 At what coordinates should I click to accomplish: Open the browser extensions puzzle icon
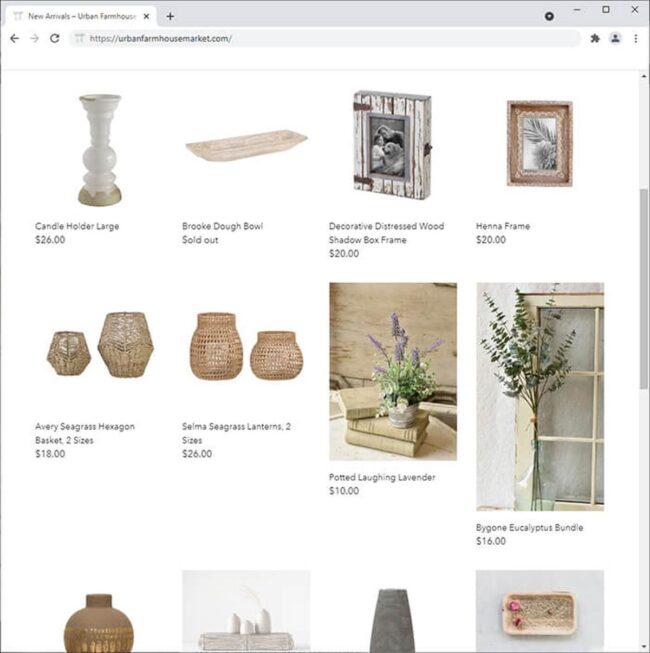coord(595,38)
